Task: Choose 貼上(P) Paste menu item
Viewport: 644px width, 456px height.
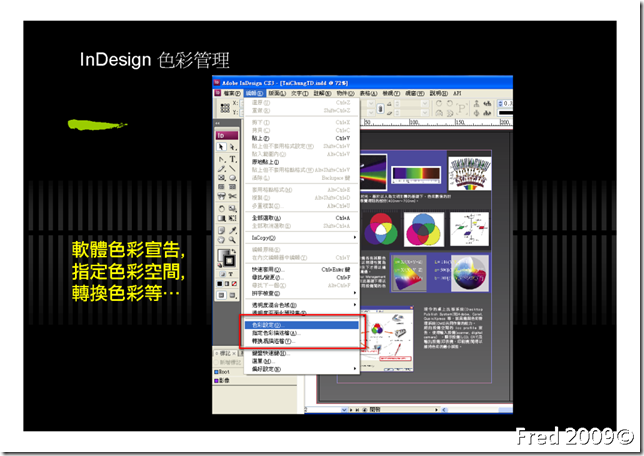Action: (x=301, y=138)
